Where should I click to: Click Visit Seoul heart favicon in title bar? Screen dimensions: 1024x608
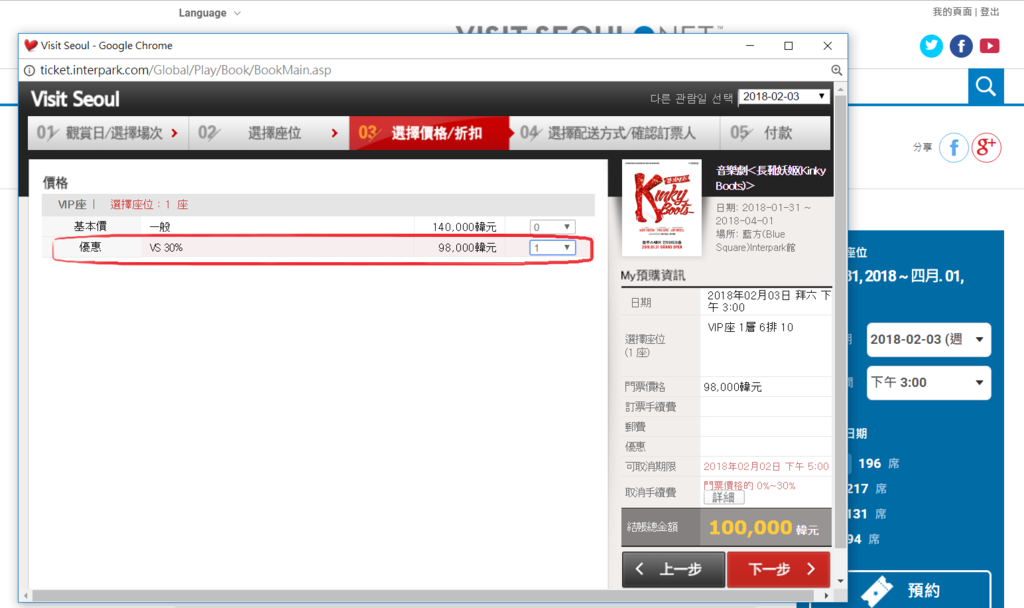[31, 45]
